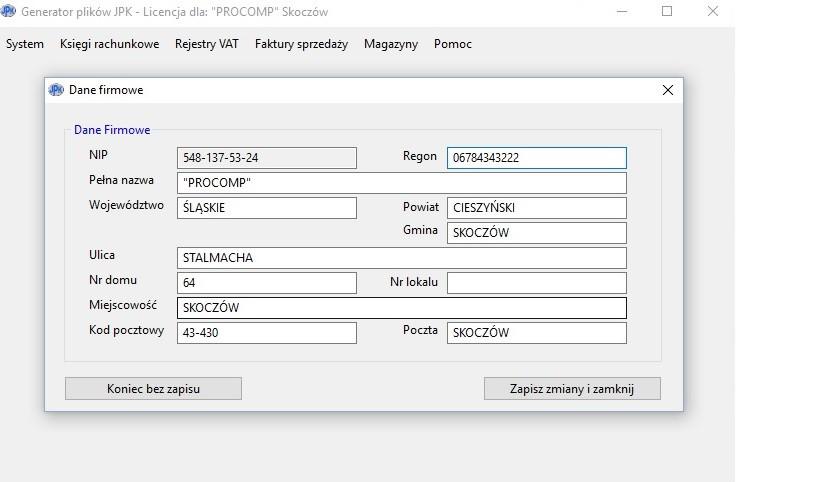Click the Poczta input field
819x482 pixels.
536,333
